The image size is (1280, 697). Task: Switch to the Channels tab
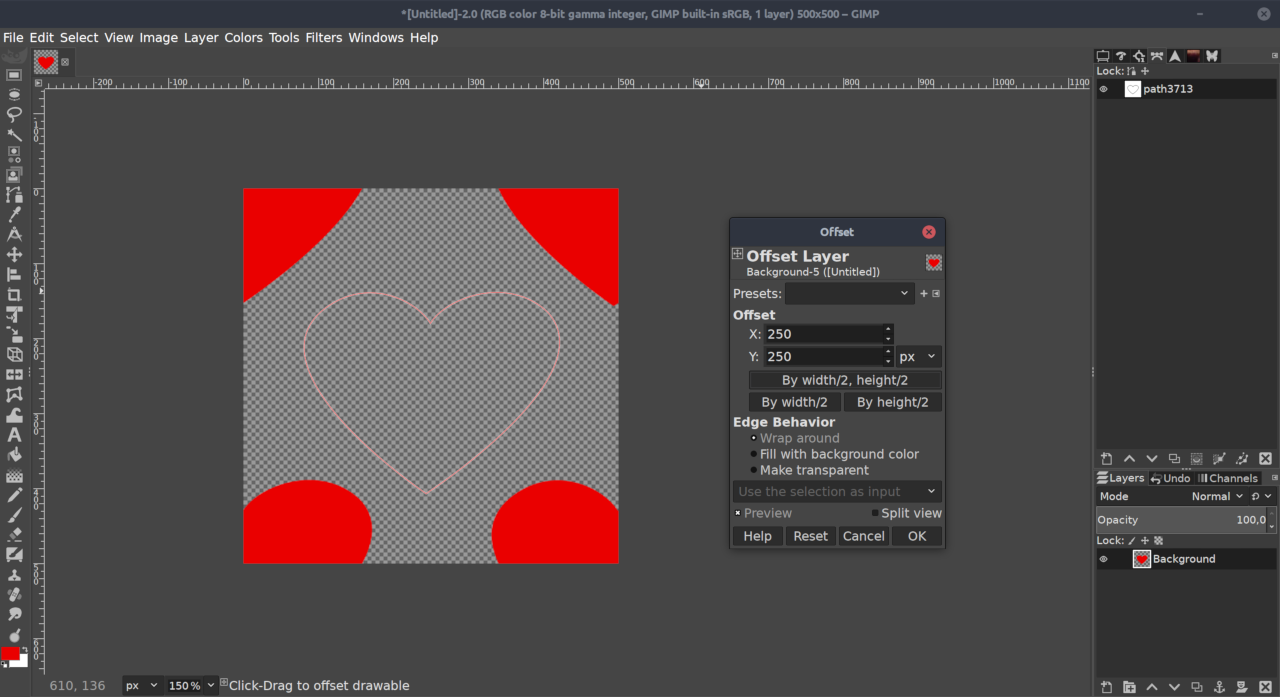(1230, 477)
